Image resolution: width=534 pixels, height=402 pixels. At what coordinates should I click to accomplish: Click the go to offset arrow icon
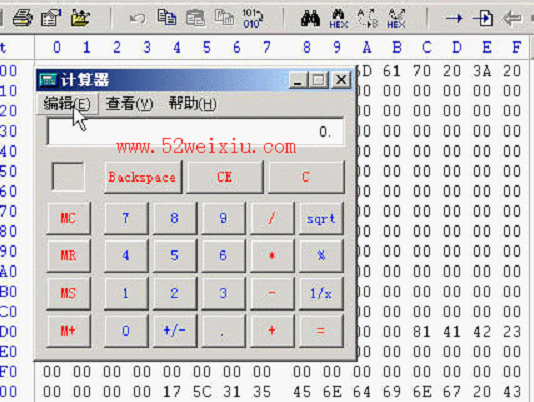coord(483,18)
